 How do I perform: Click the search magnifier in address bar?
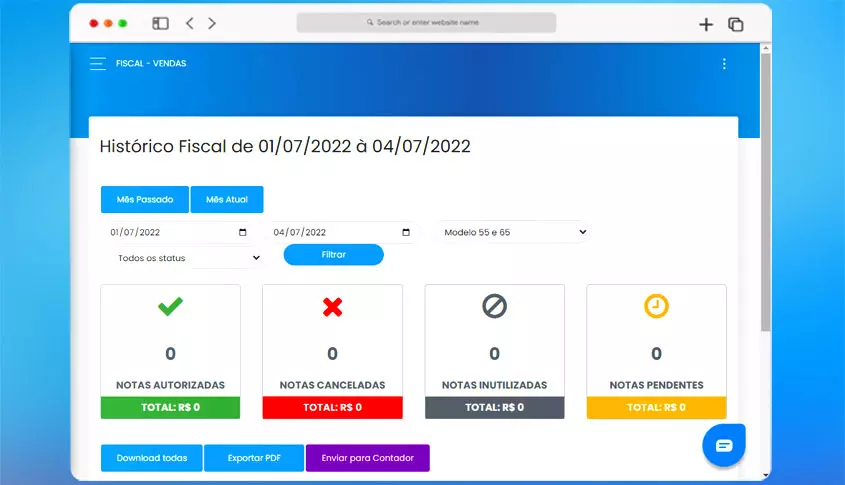click(x=370, y=23)
